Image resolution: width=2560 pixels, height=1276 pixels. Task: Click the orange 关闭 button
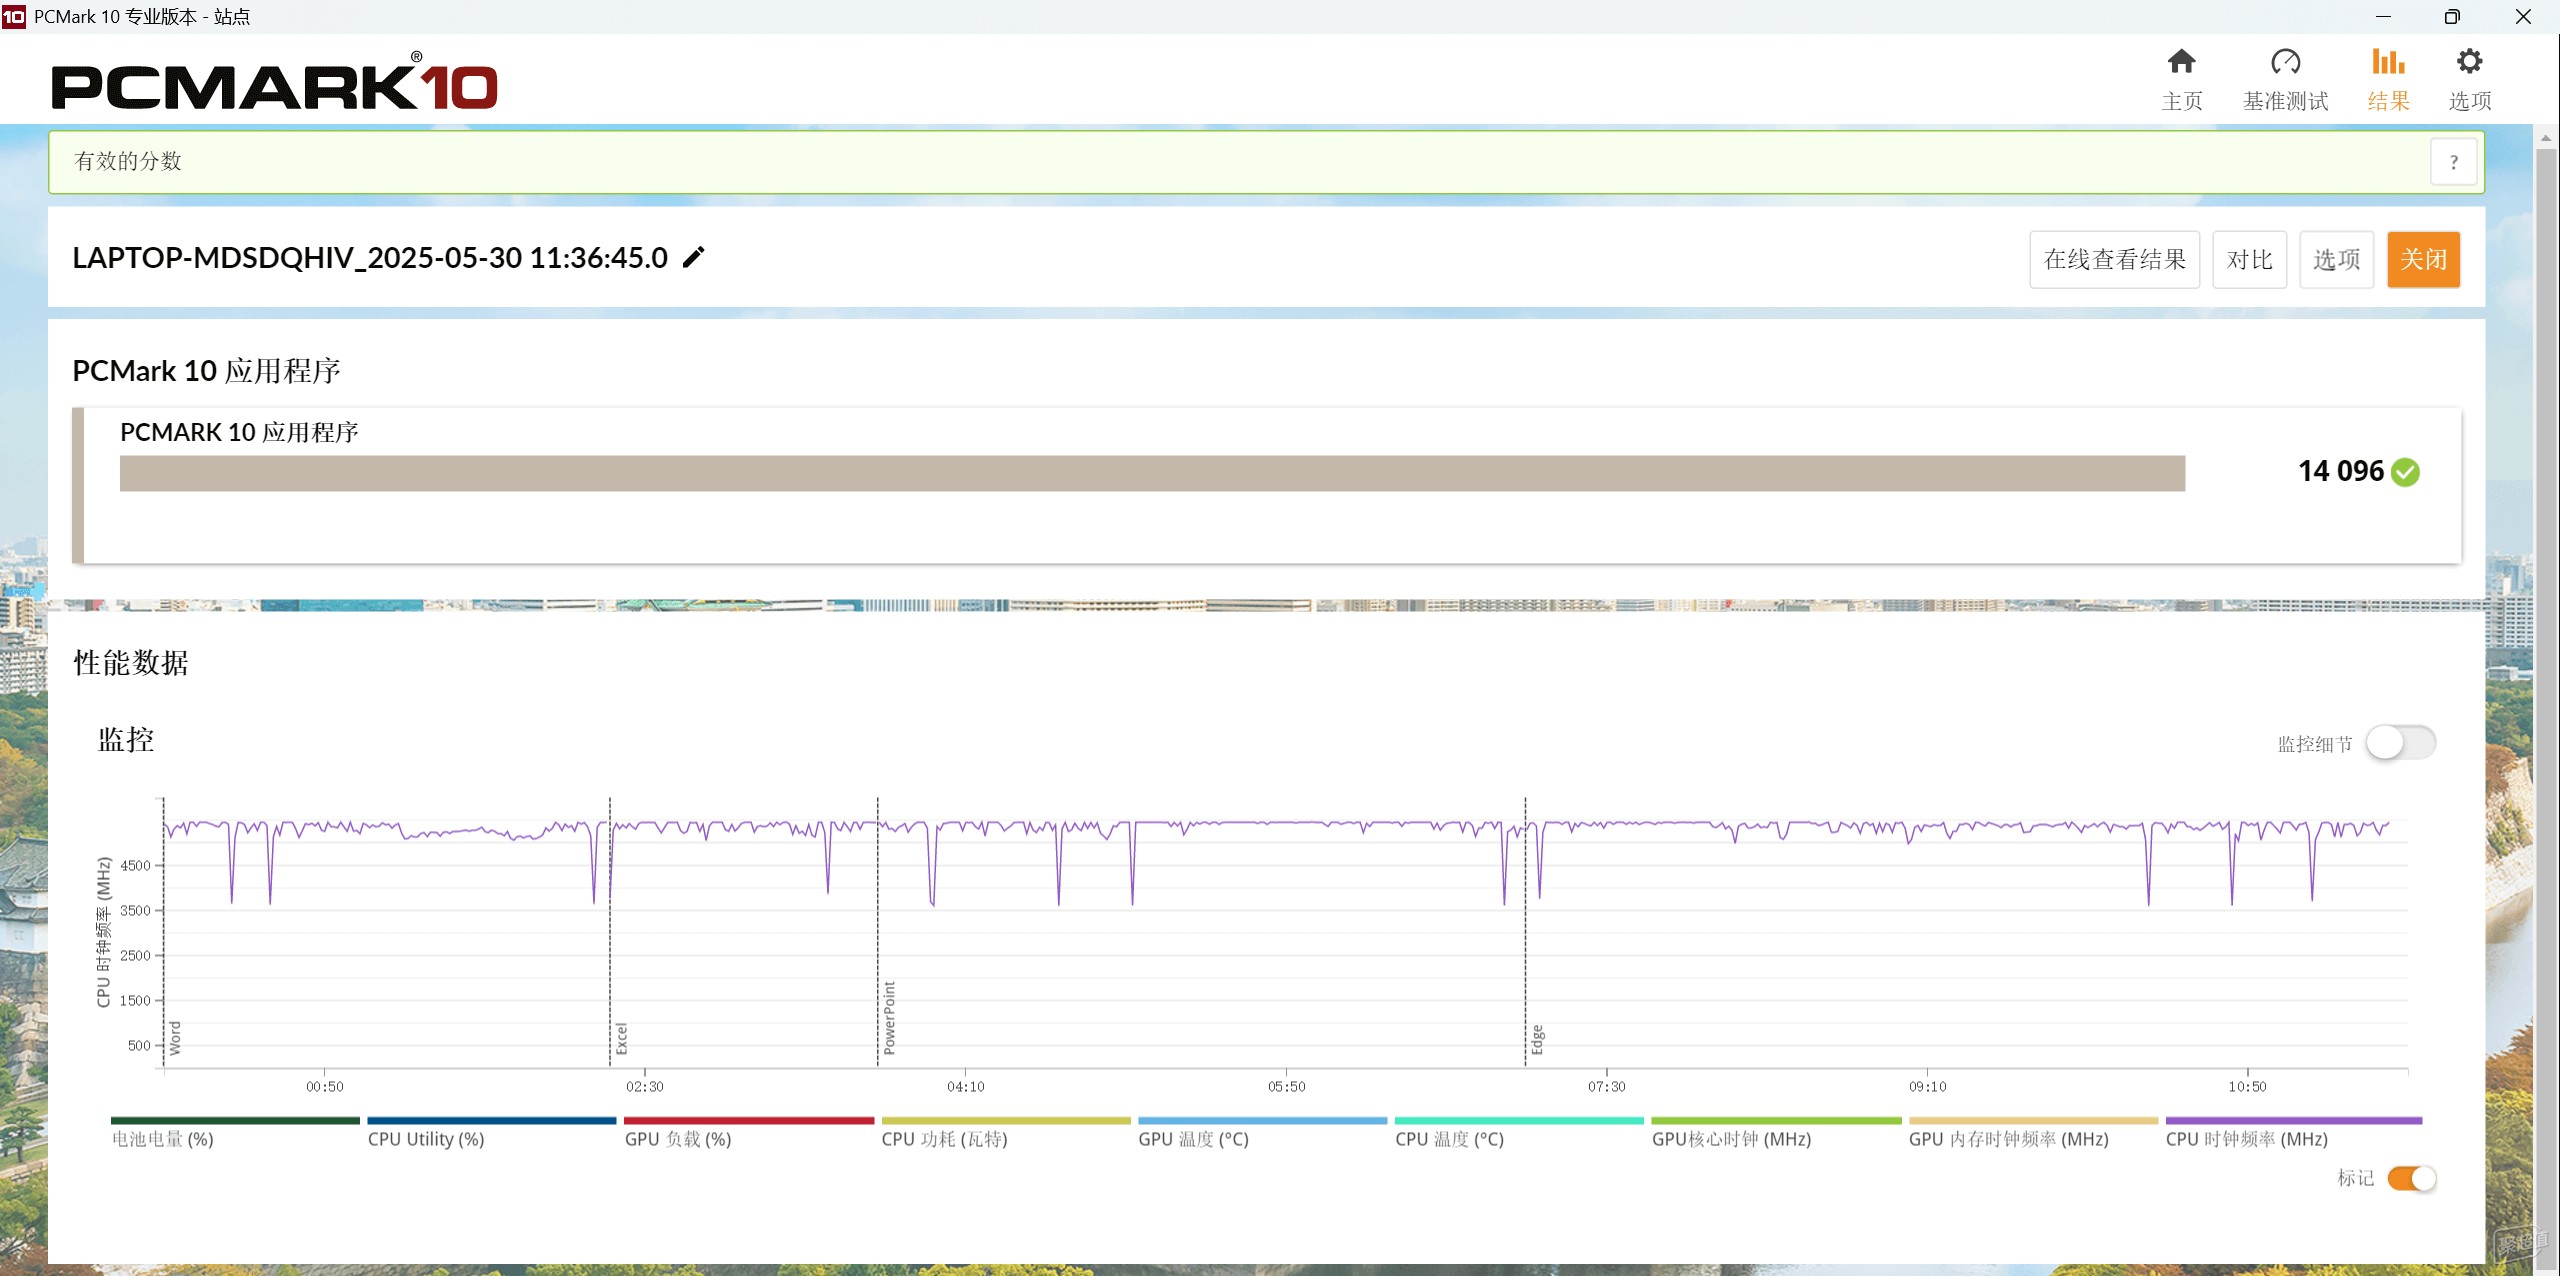click(x=2423, y=260)
